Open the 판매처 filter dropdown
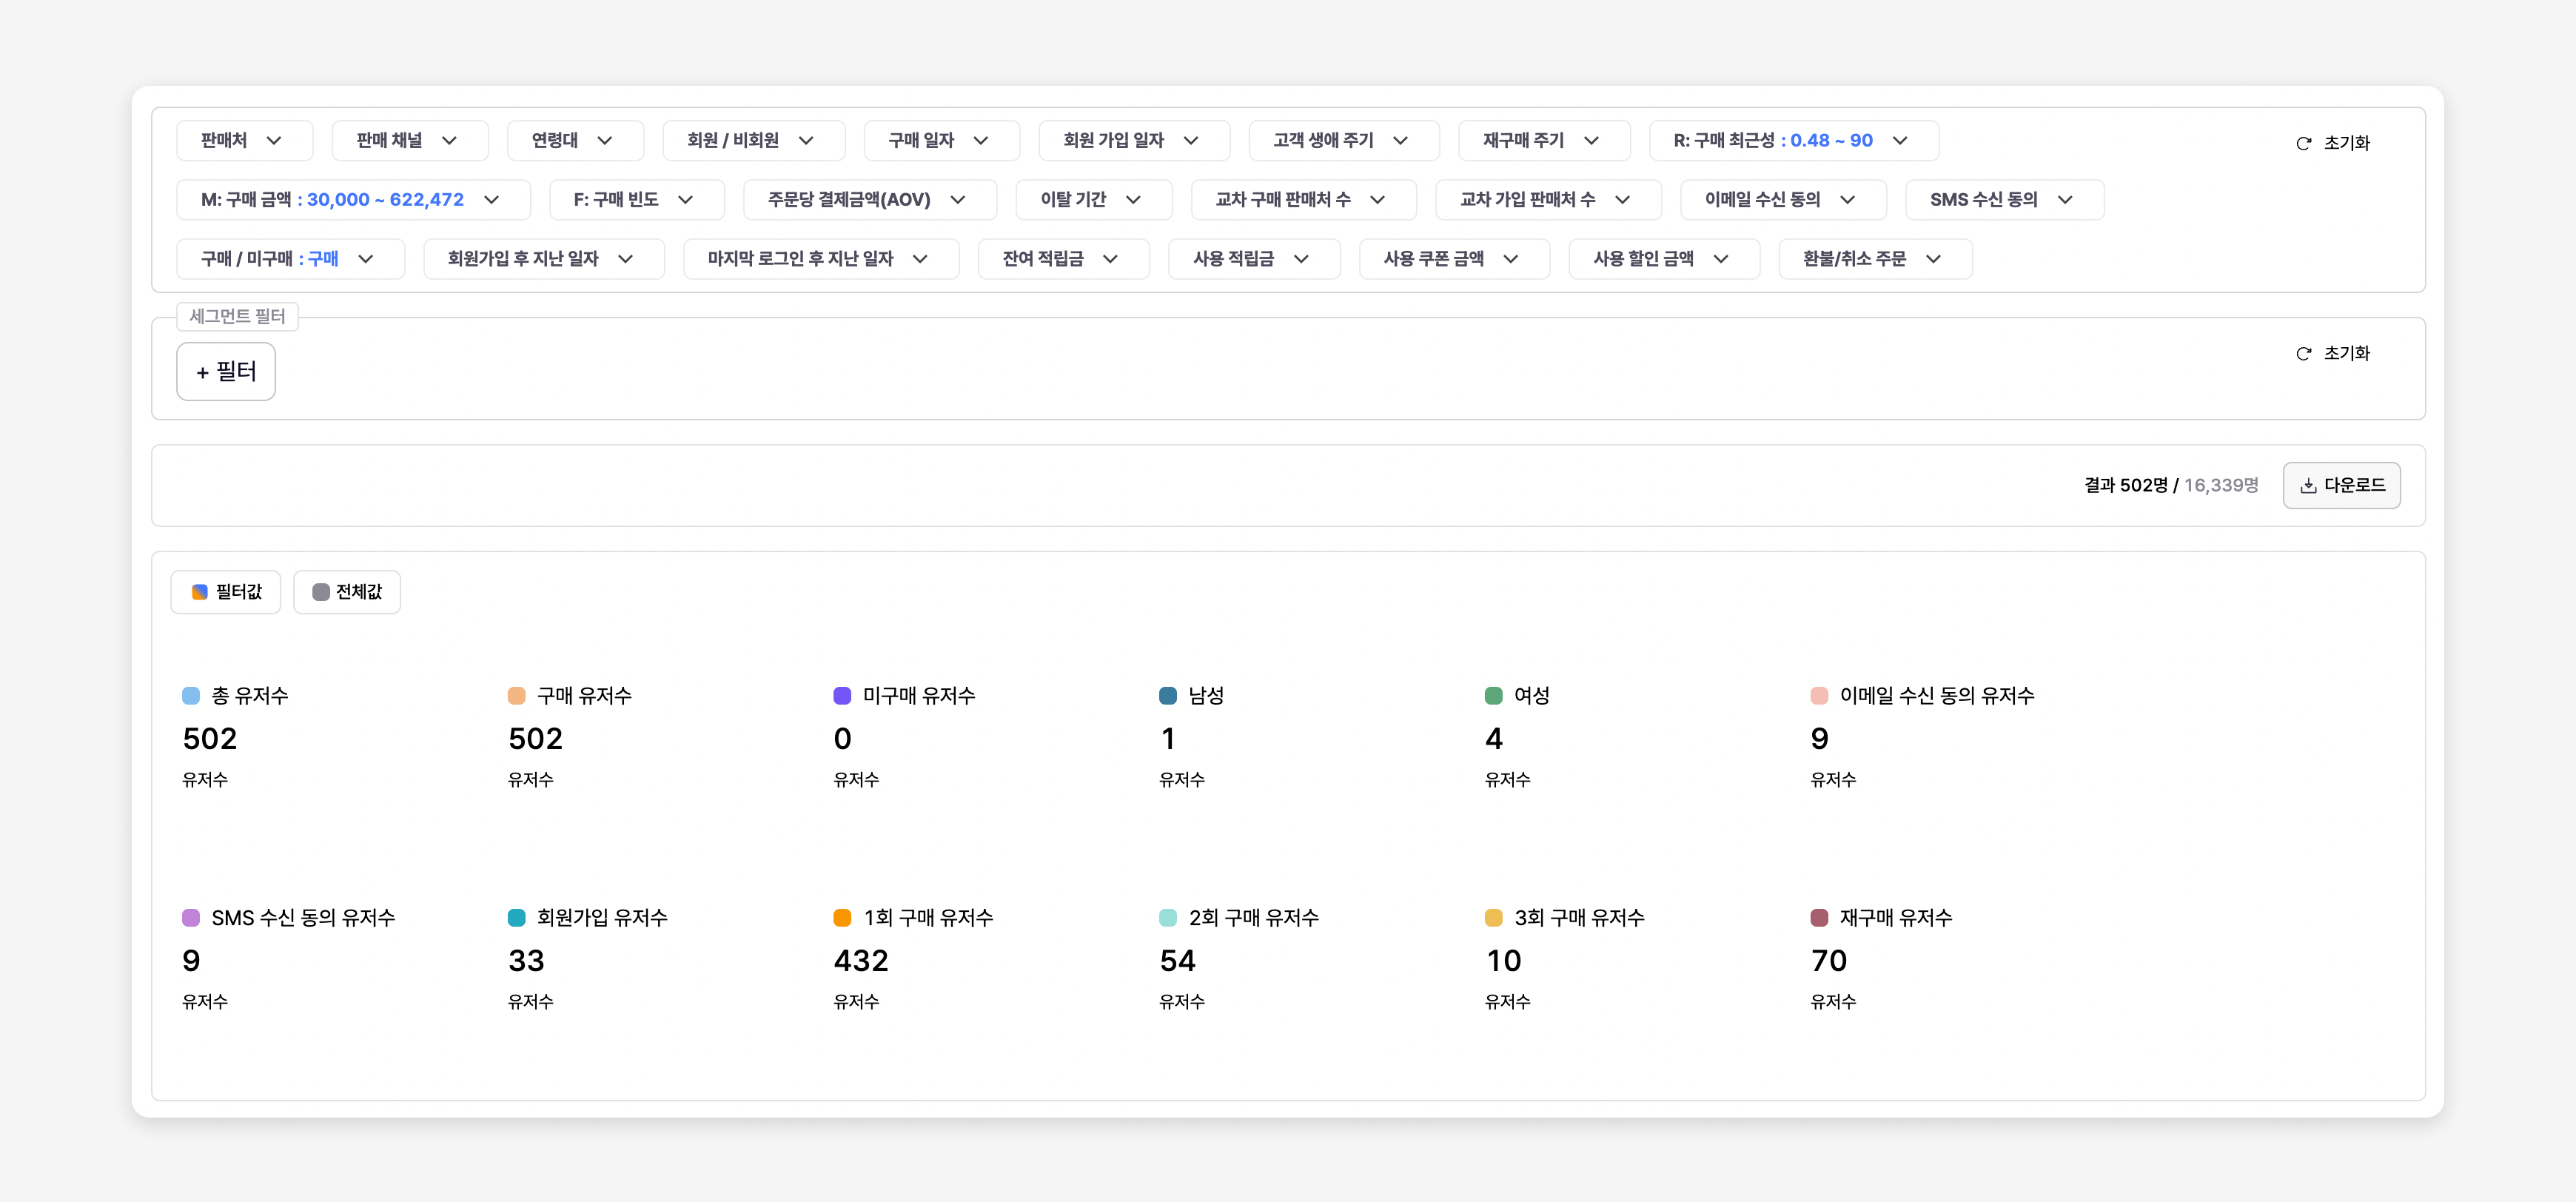Screen dimensions: 2576x1202 [244, 141]
